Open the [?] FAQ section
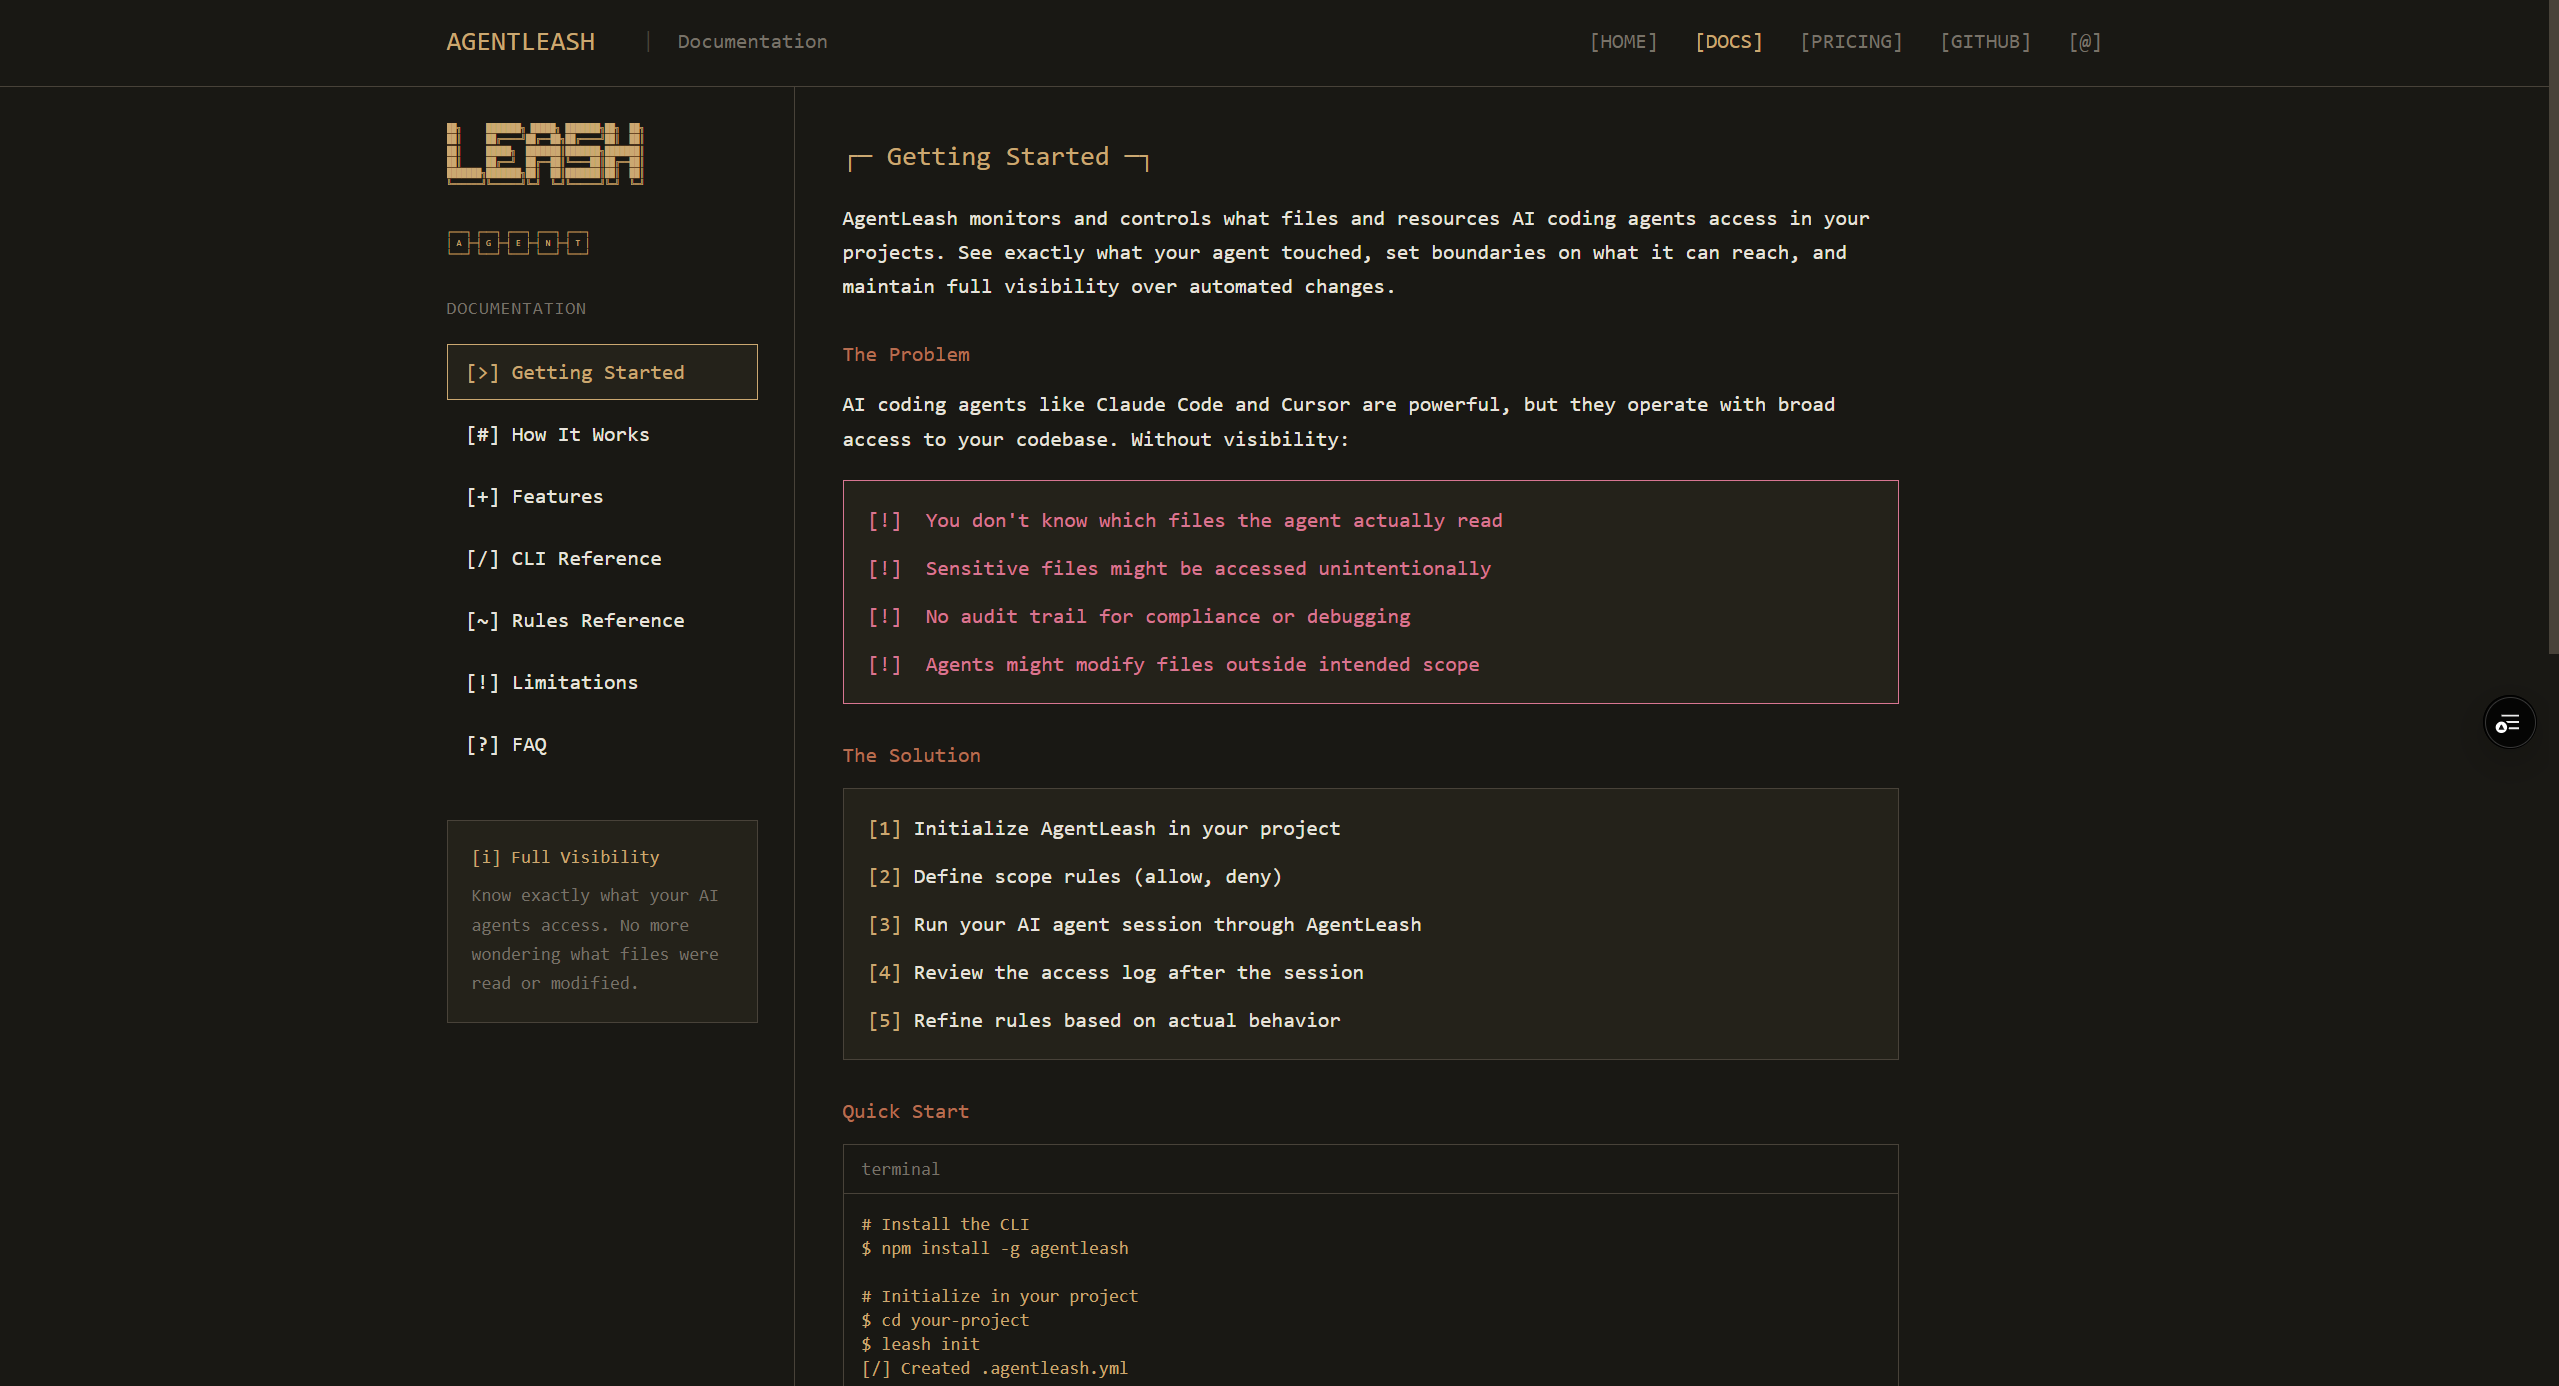This screenshot has height=1386, width=2559. pyautogui.click(x=507, y=744)
